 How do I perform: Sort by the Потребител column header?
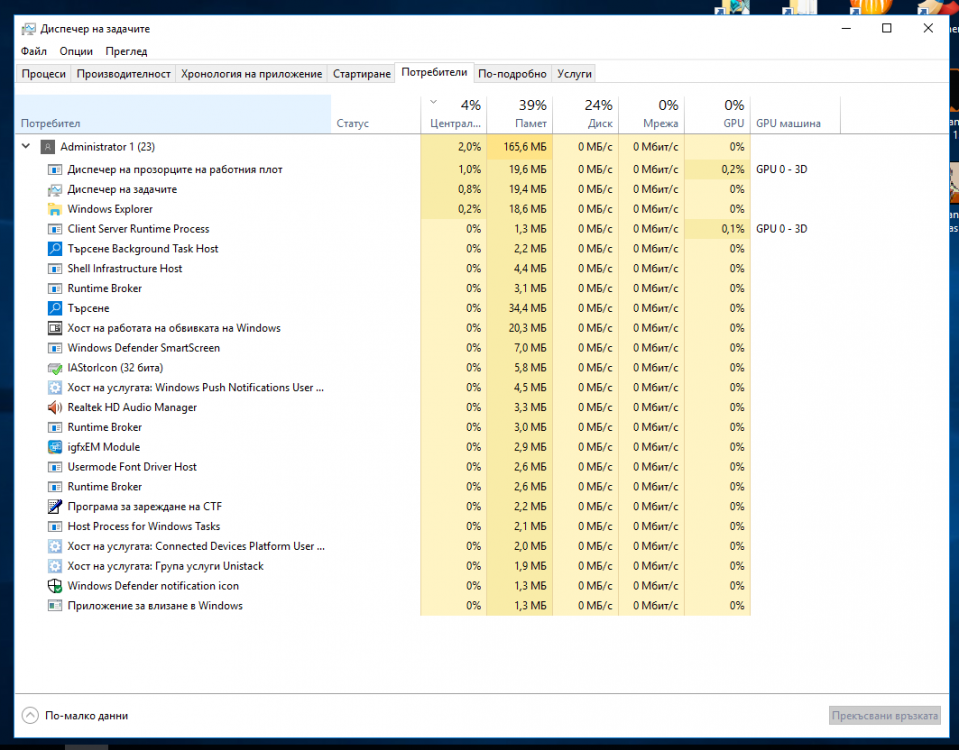[172, 114]
